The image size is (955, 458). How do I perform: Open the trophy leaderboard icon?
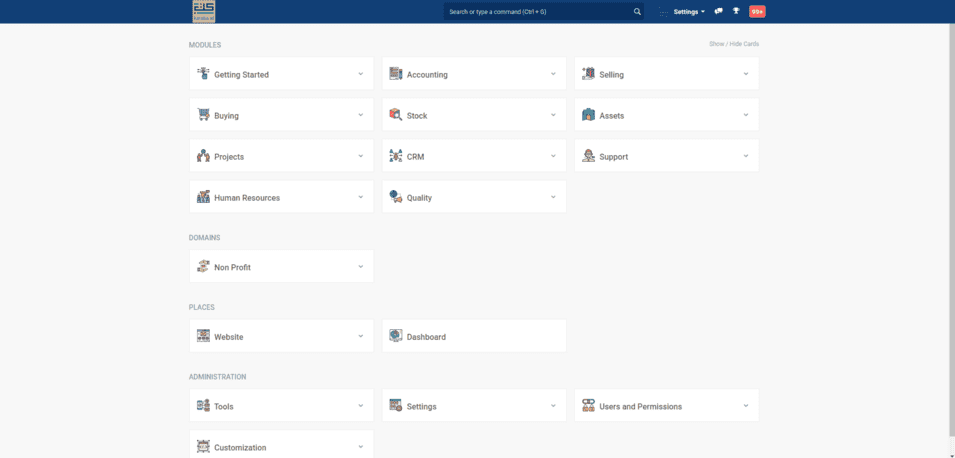736,11
